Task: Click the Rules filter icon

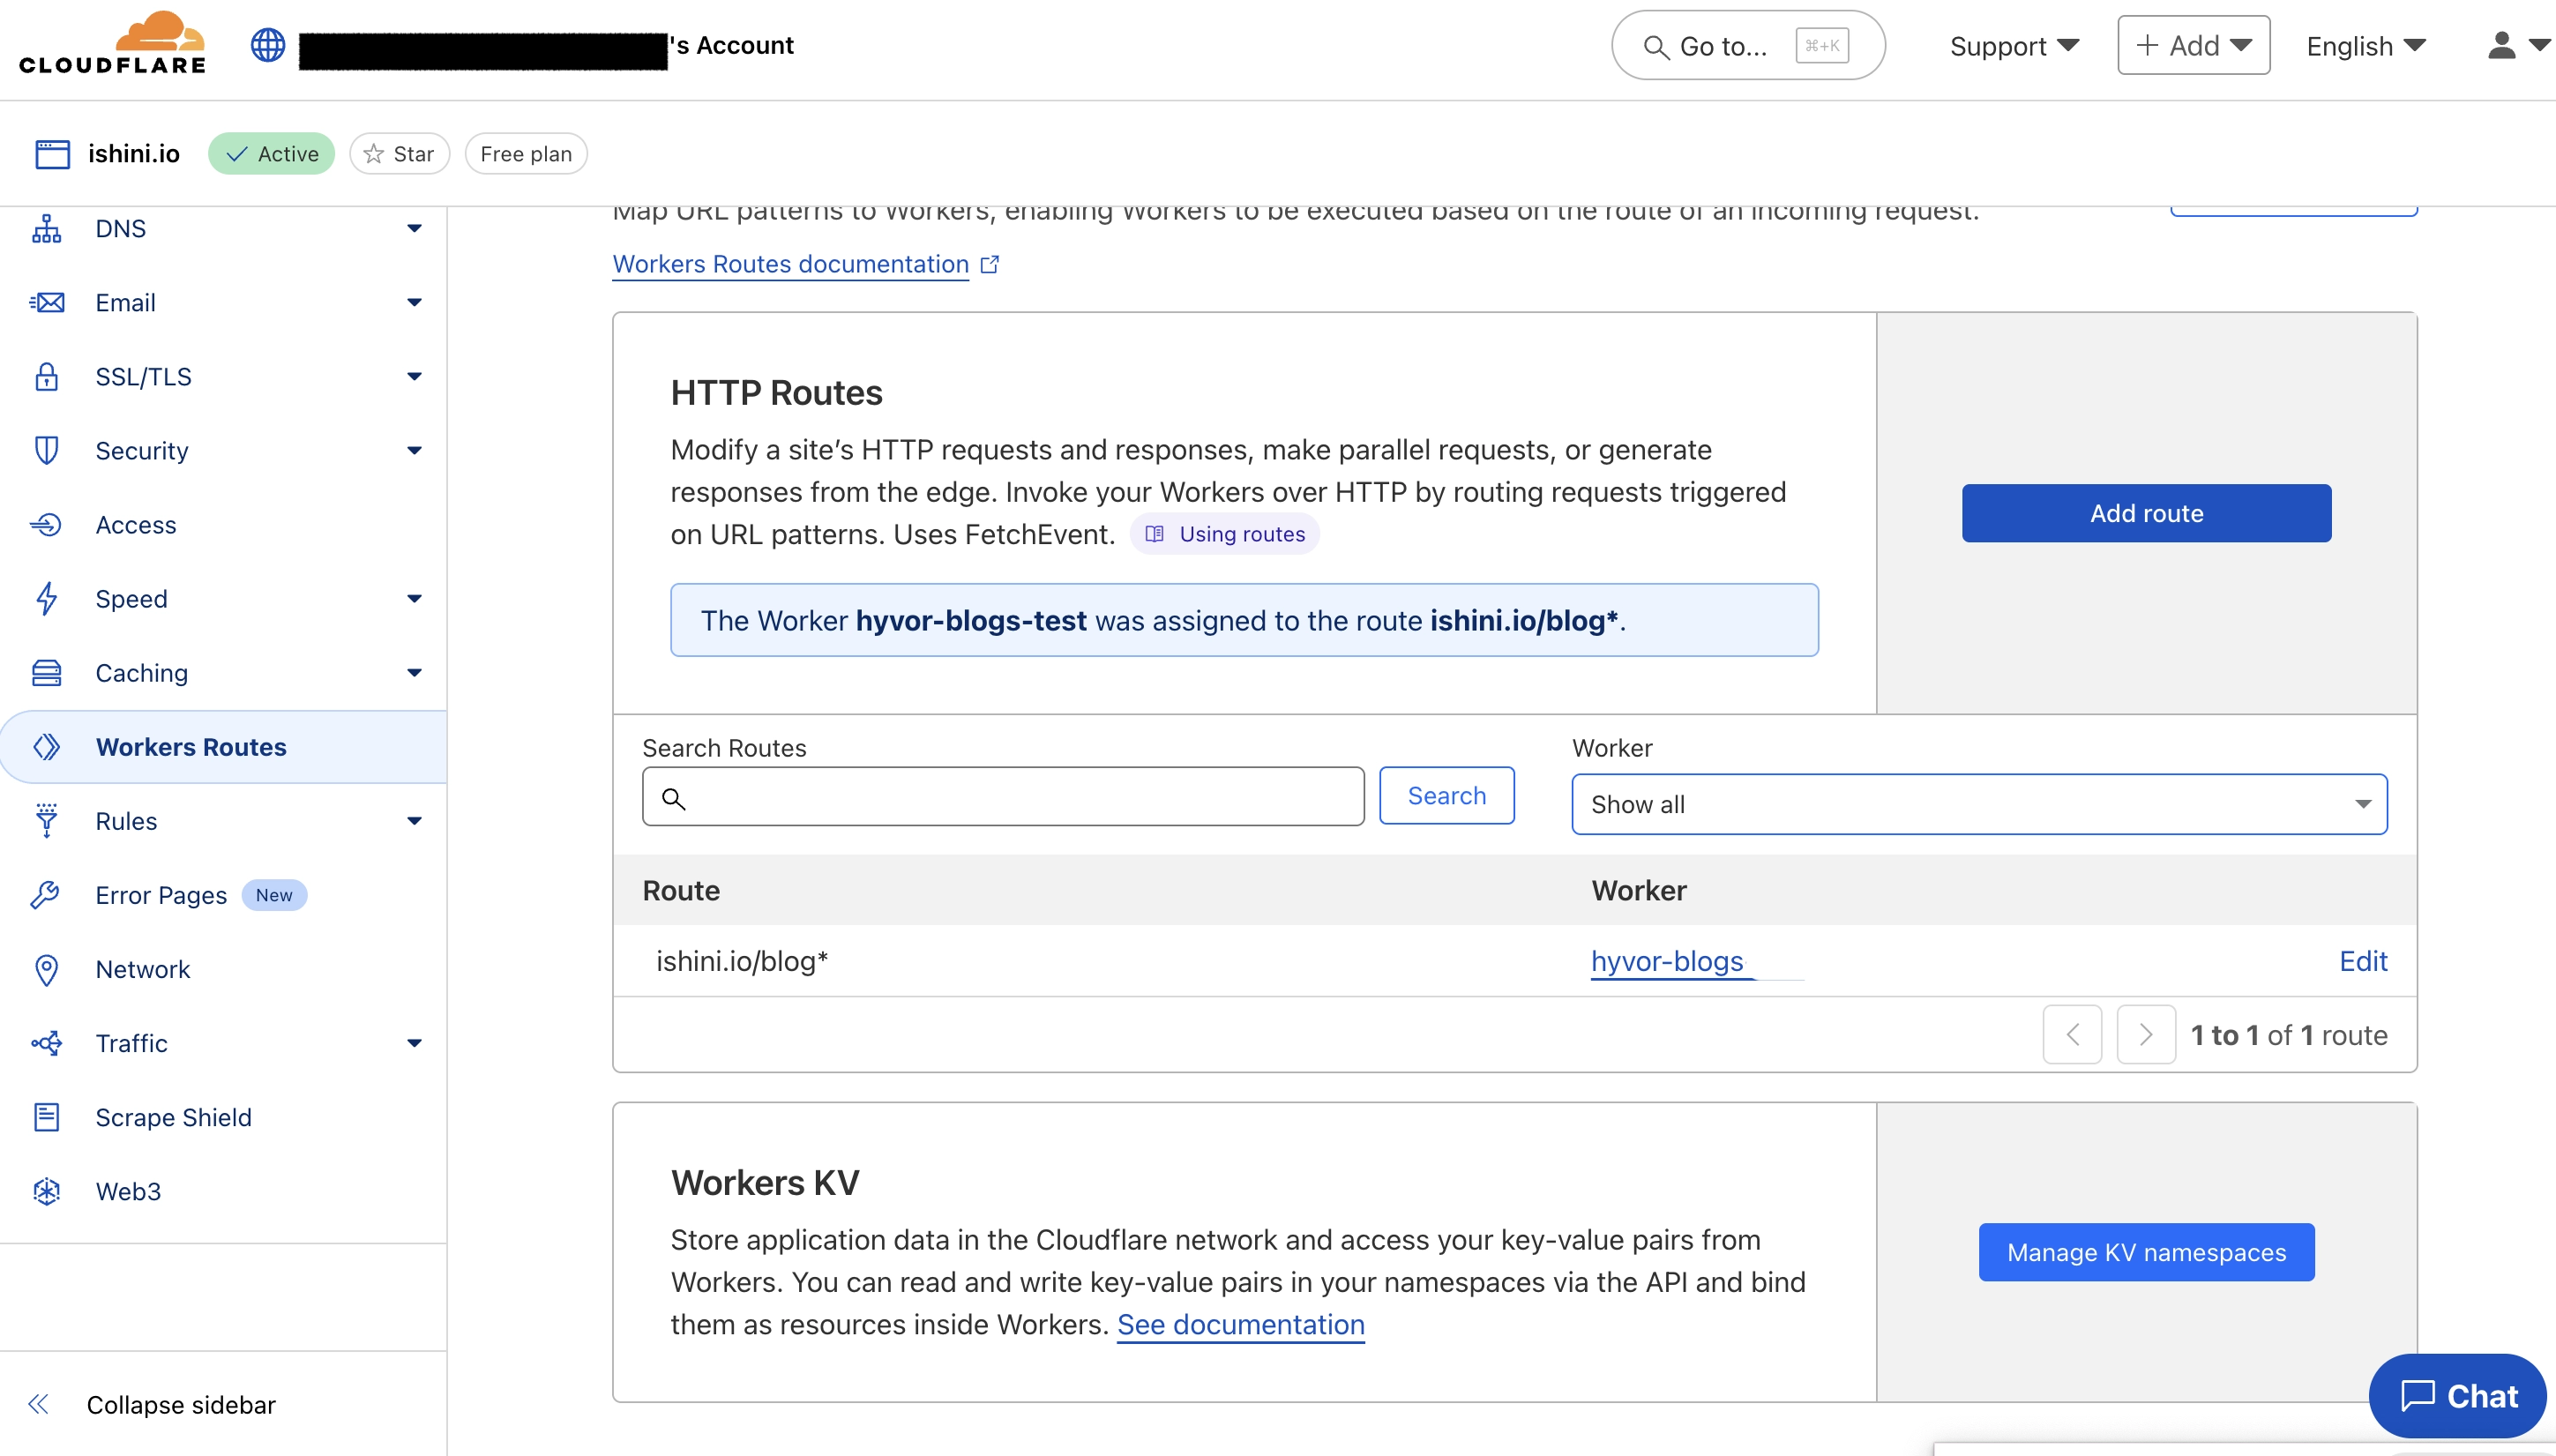Action: coord(47,821)
